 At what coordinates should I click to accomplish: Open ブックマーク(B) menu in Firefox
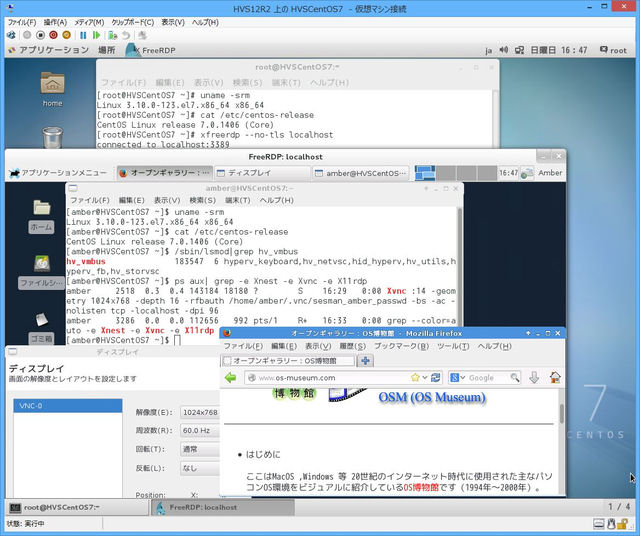(x=401, y=346)
